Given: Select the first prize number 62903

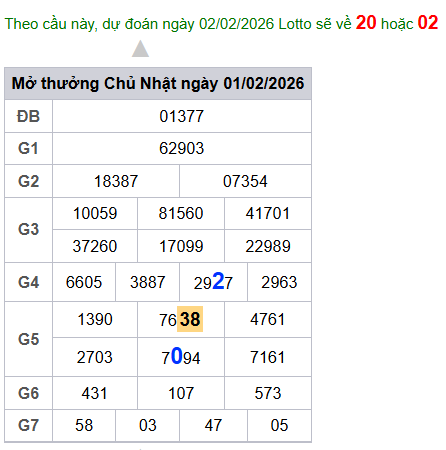Looking at the screenshot, I should point(182,148).
